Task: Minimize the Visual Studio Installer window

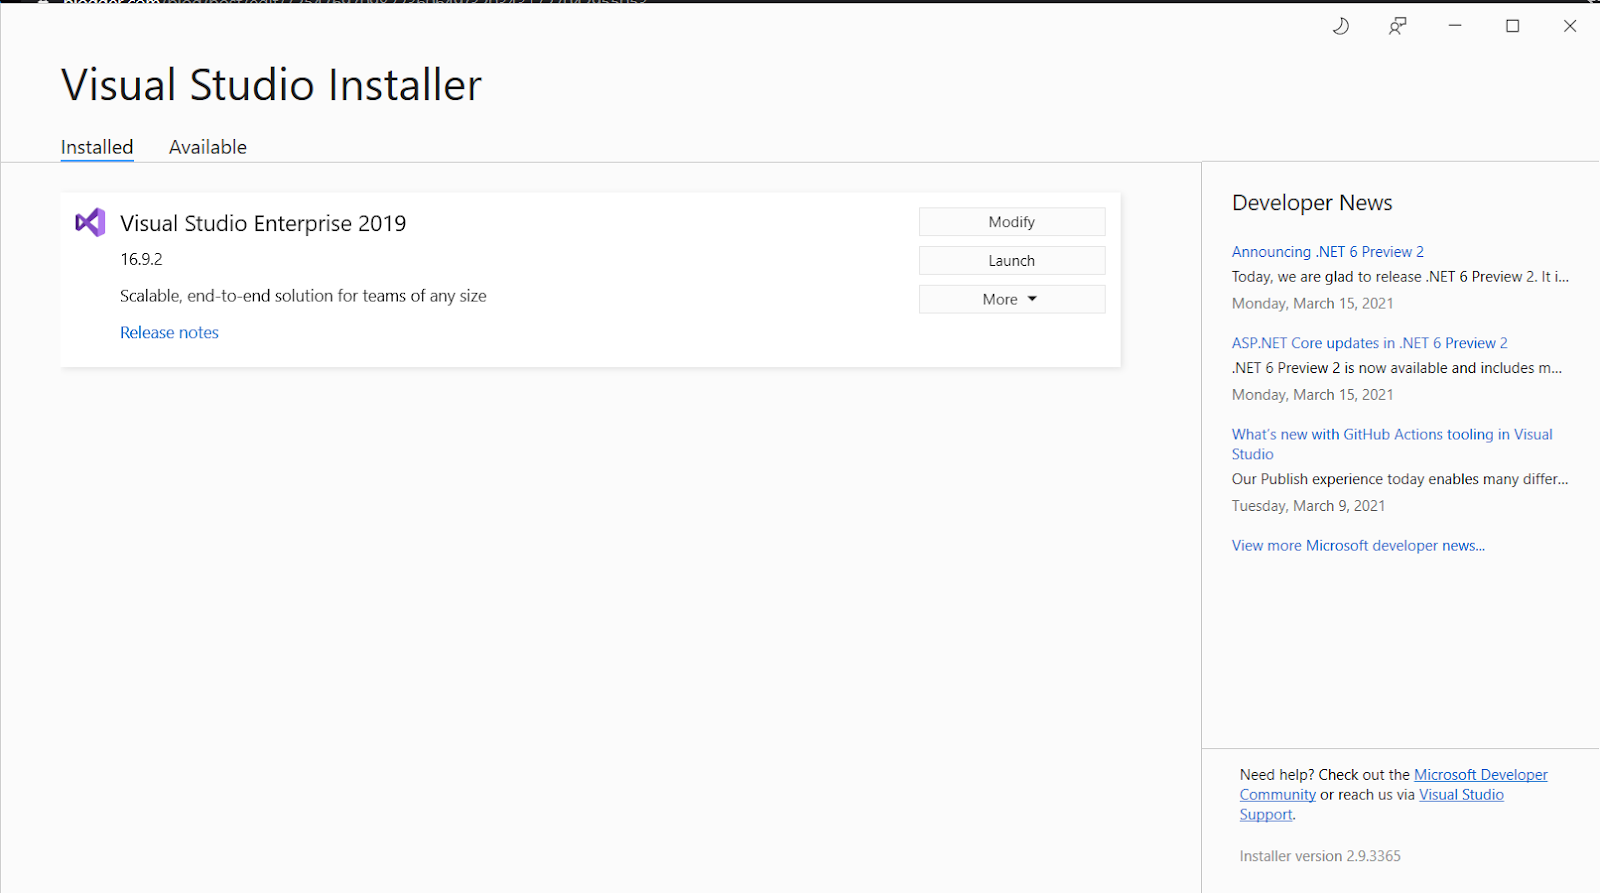Action: 1455,26
